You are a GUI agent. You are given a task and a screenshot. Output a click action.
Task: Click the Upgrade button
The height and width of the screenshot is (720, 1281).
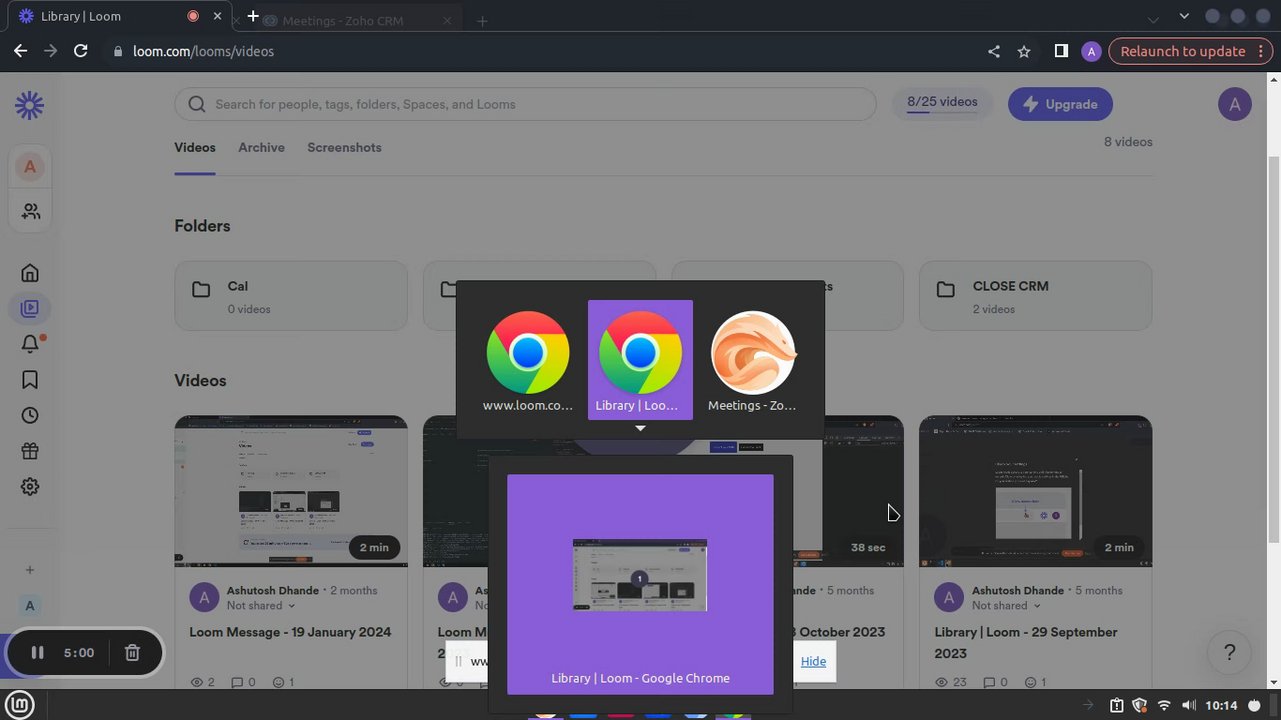click(1060, 104)
